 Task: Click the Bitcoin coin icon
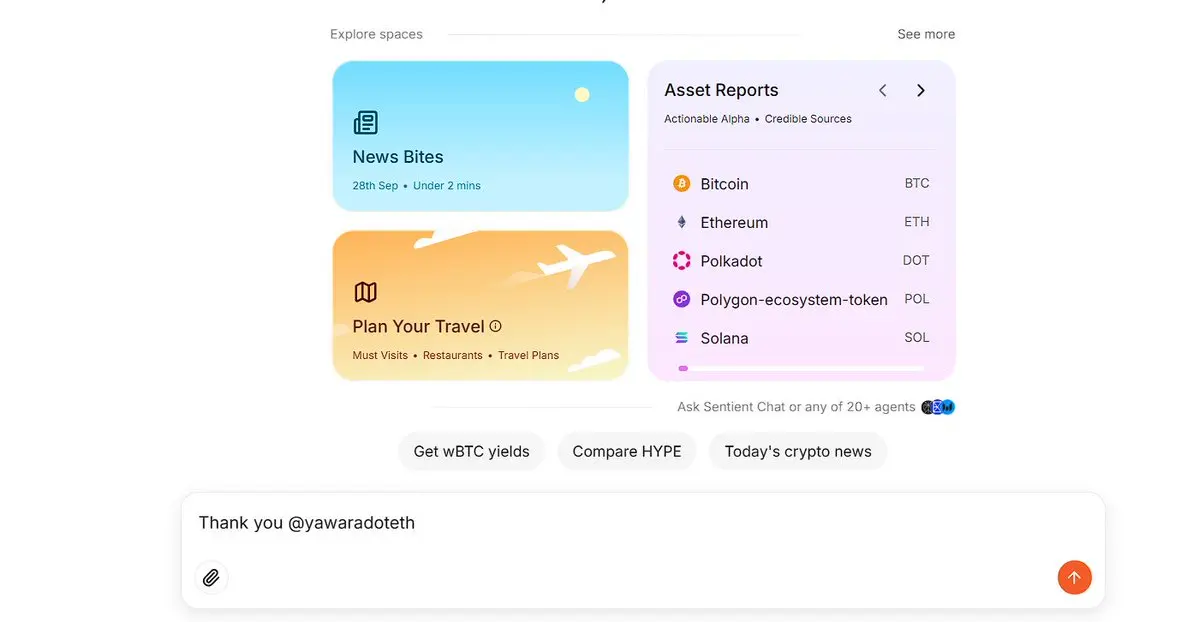[681, 184]
